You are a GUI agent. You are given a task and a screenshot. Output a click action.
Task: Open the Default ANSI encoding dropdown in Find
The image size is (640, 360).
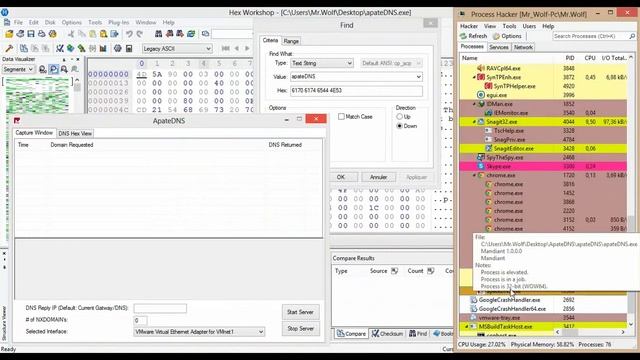click(x=391, y=63)
